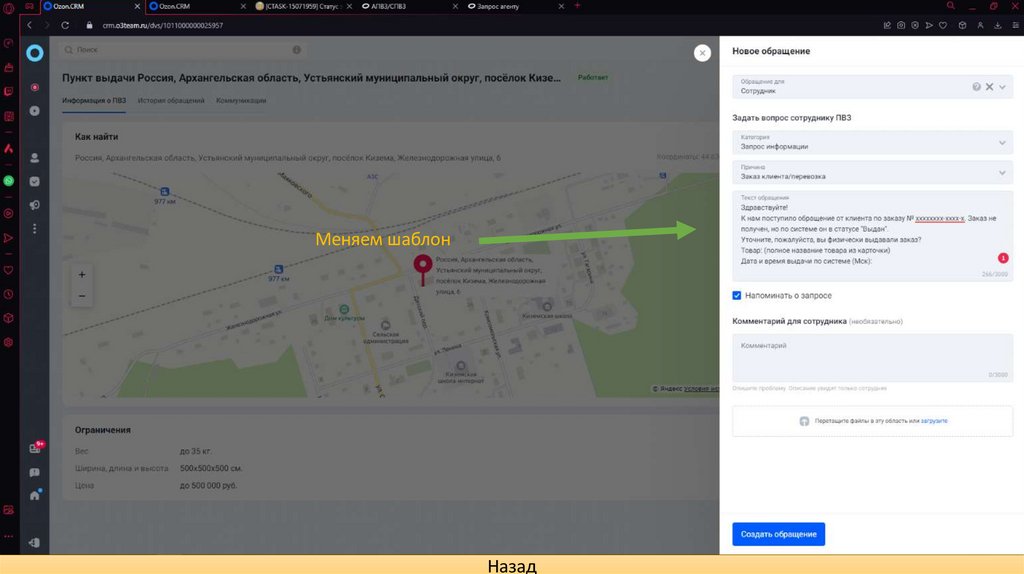Expand the Обращение для dropdown

(x=1002, y=87)
